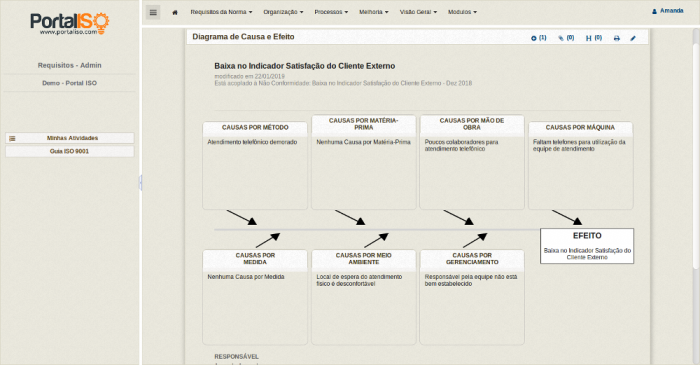
Task: Open the Organização dropdown menu
Action: 283,12
